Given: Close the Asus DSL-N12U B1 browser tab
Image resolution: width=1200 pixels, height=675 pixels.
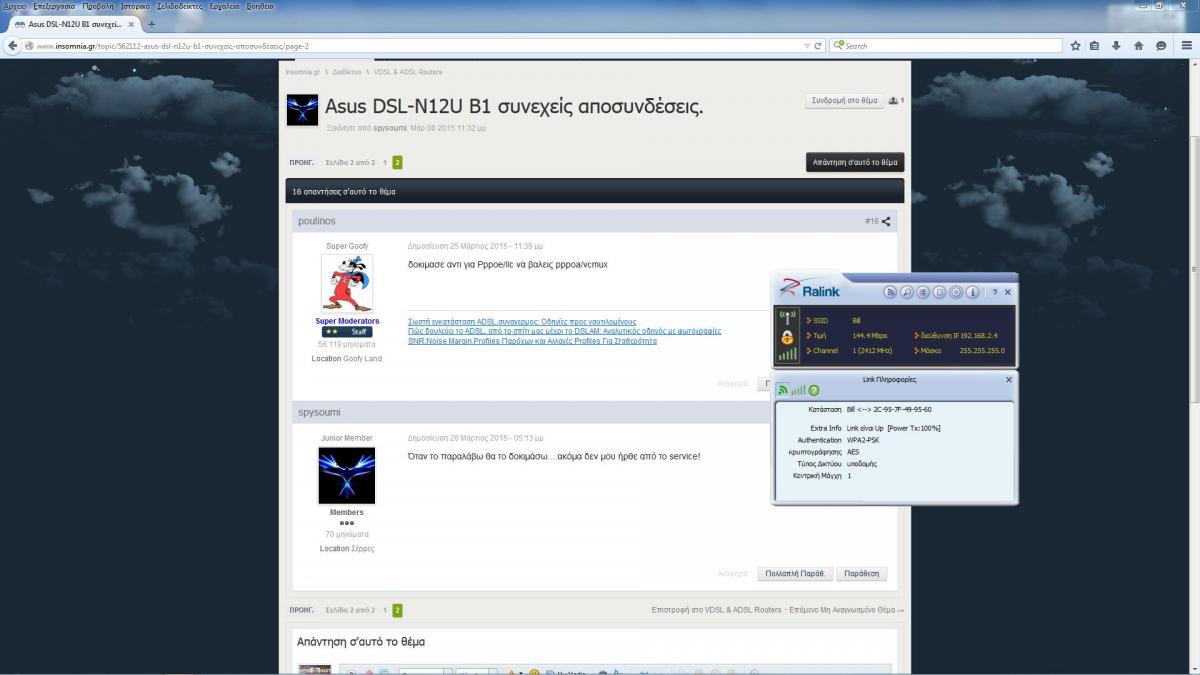Looking at the screenshot, I should [x=130, y=23].
